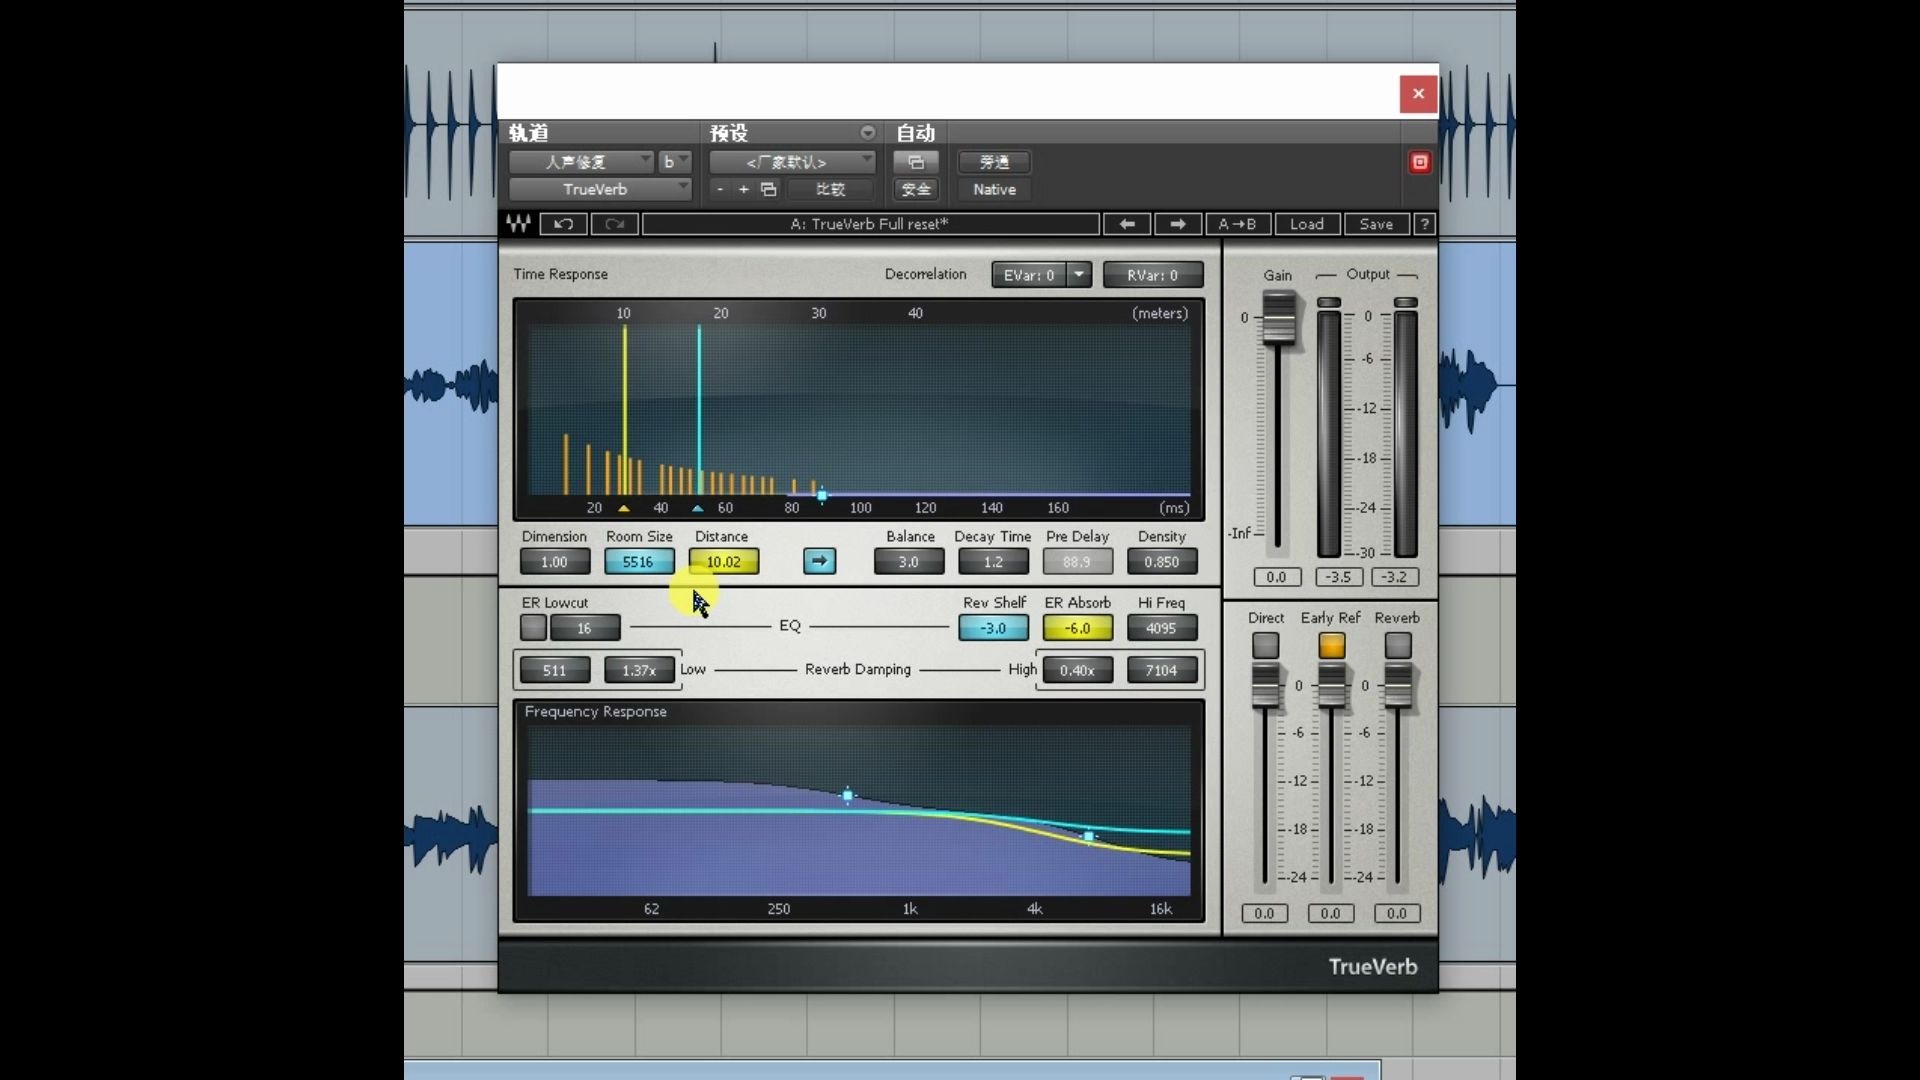
Task: Select next setting with plus button
Action: point(743,189)
